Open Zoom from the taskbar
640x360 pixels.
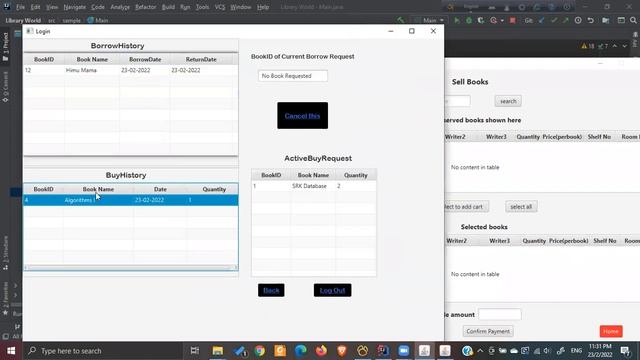click(x=404, y=351)
